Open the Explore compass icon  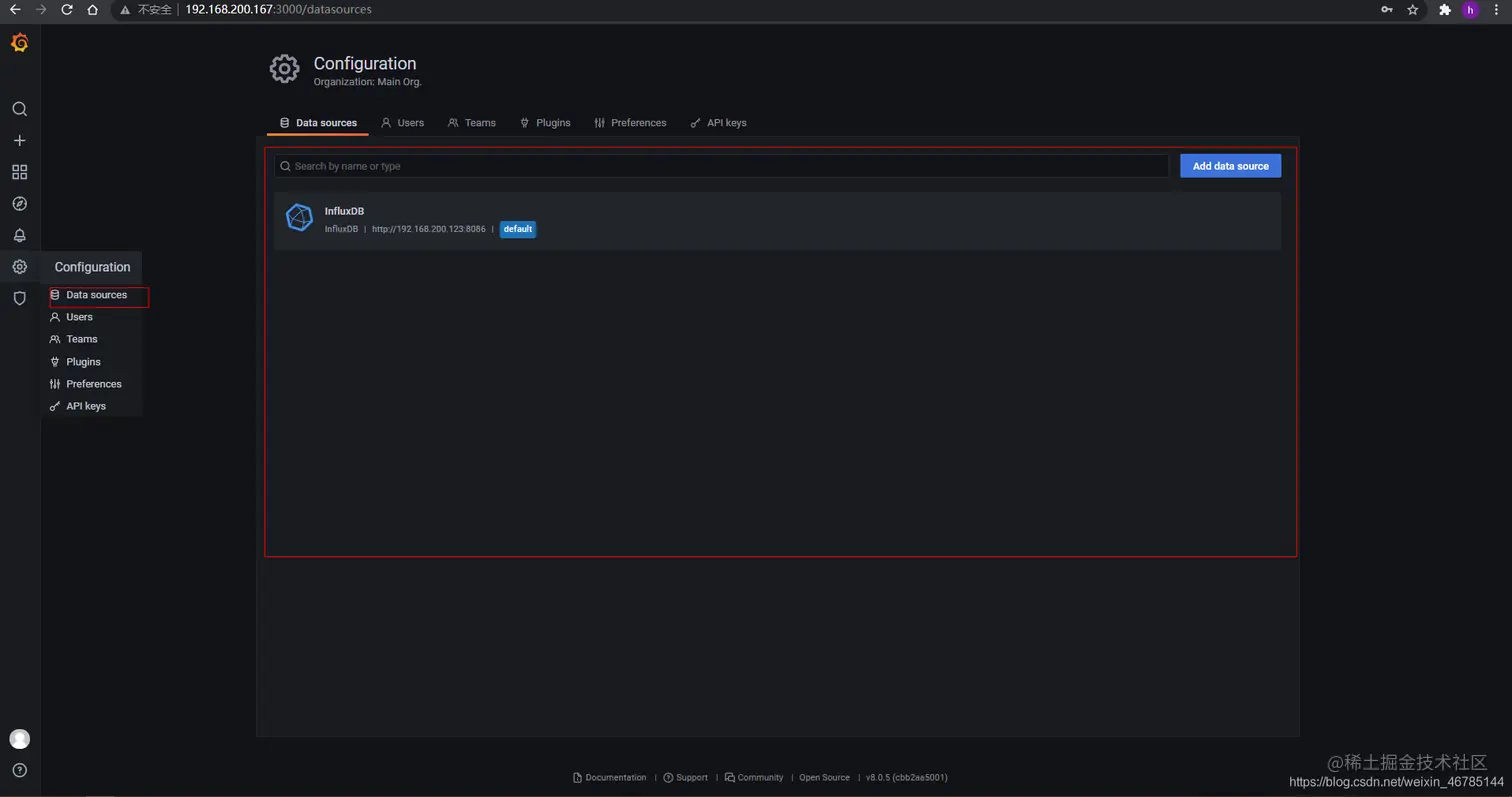tap(19, 204)
